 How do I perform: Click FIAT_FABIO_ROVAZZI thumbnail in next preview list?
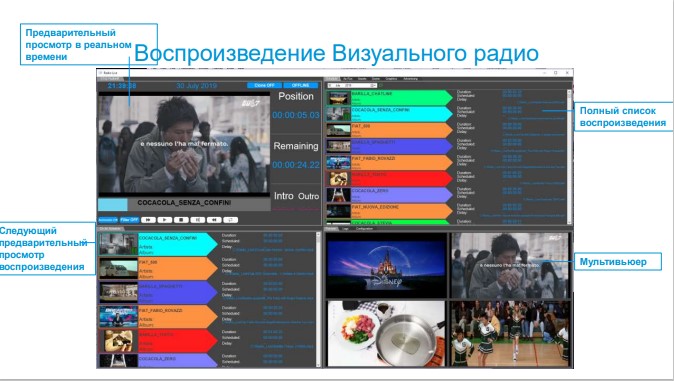pyautogui.click(x=118, y=316)
